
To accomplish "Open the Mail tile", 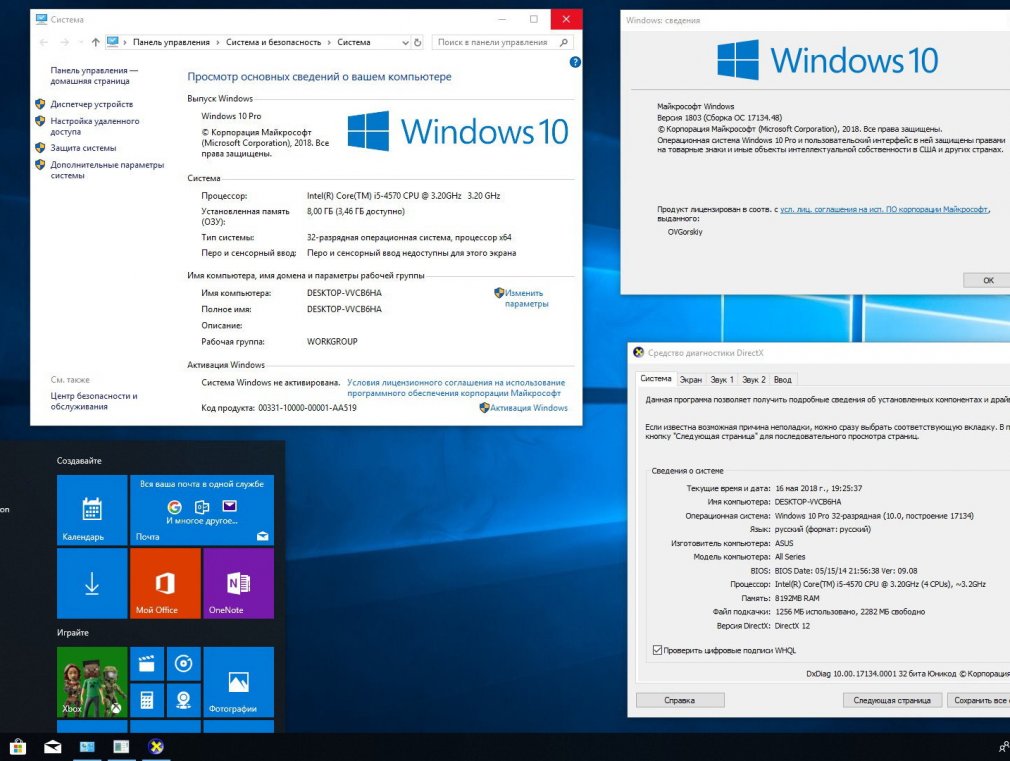I will 202,510.
